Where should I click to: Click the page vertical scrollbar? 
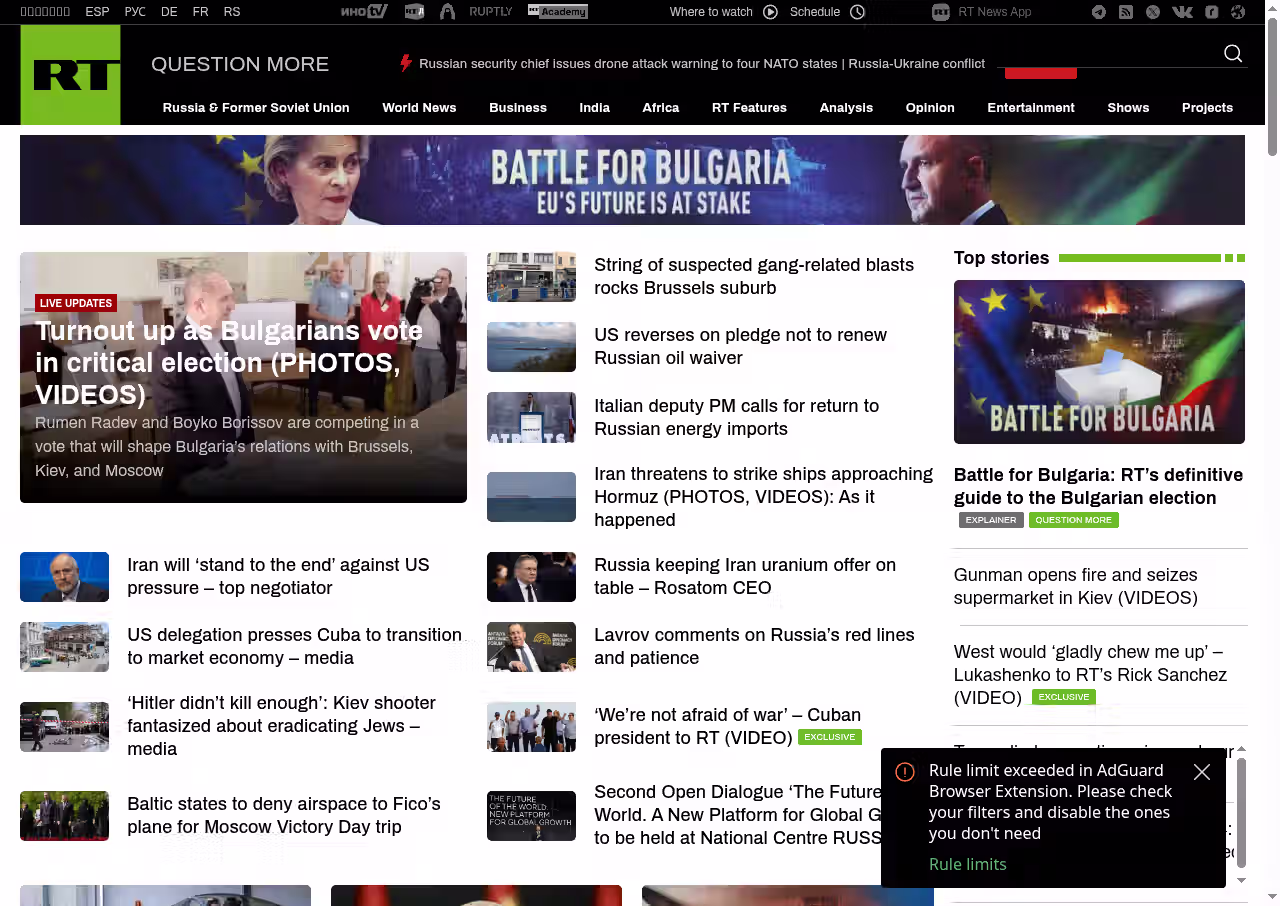[x=1272, y=450]
